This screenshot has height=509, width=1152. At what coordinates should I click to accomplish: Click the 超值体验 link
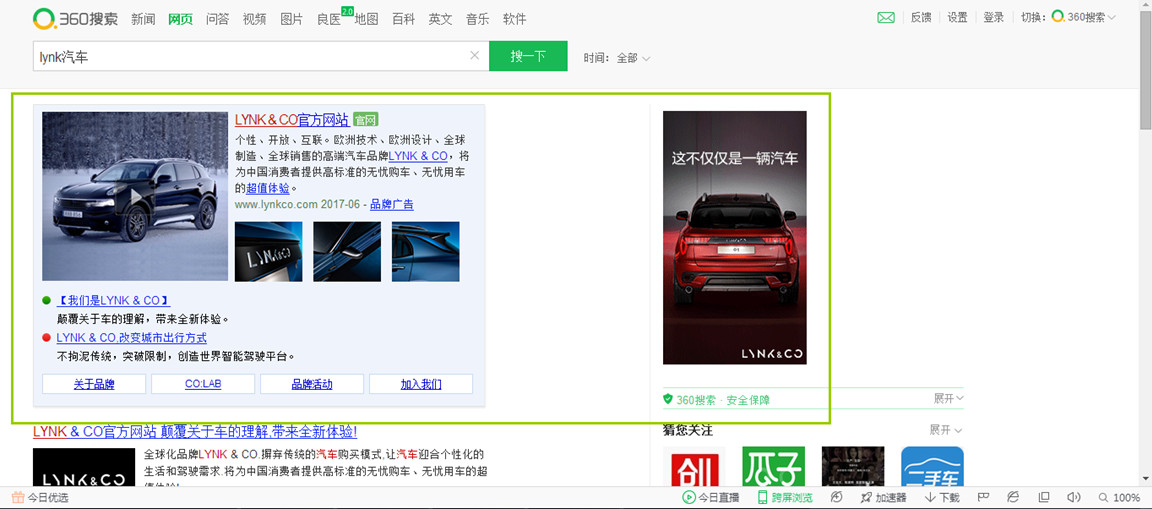268,188
